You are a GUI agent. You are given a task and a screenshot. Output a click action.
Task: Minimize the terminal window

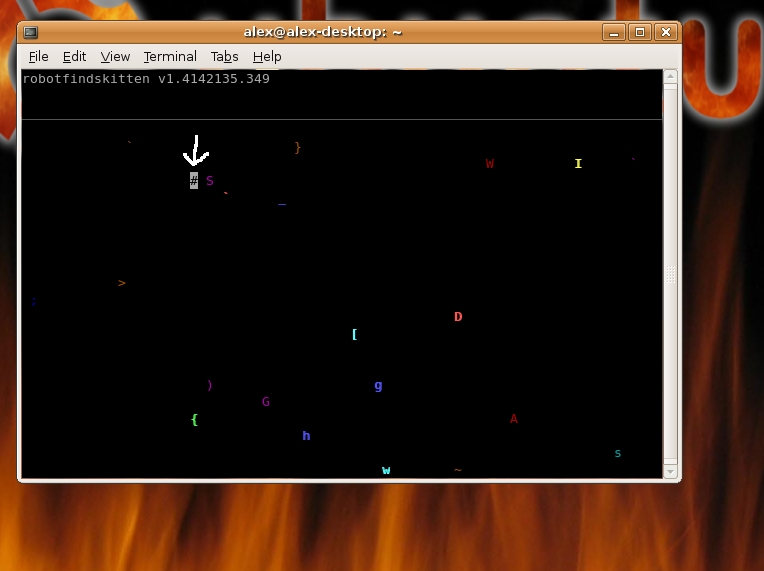tap(613, 33)
